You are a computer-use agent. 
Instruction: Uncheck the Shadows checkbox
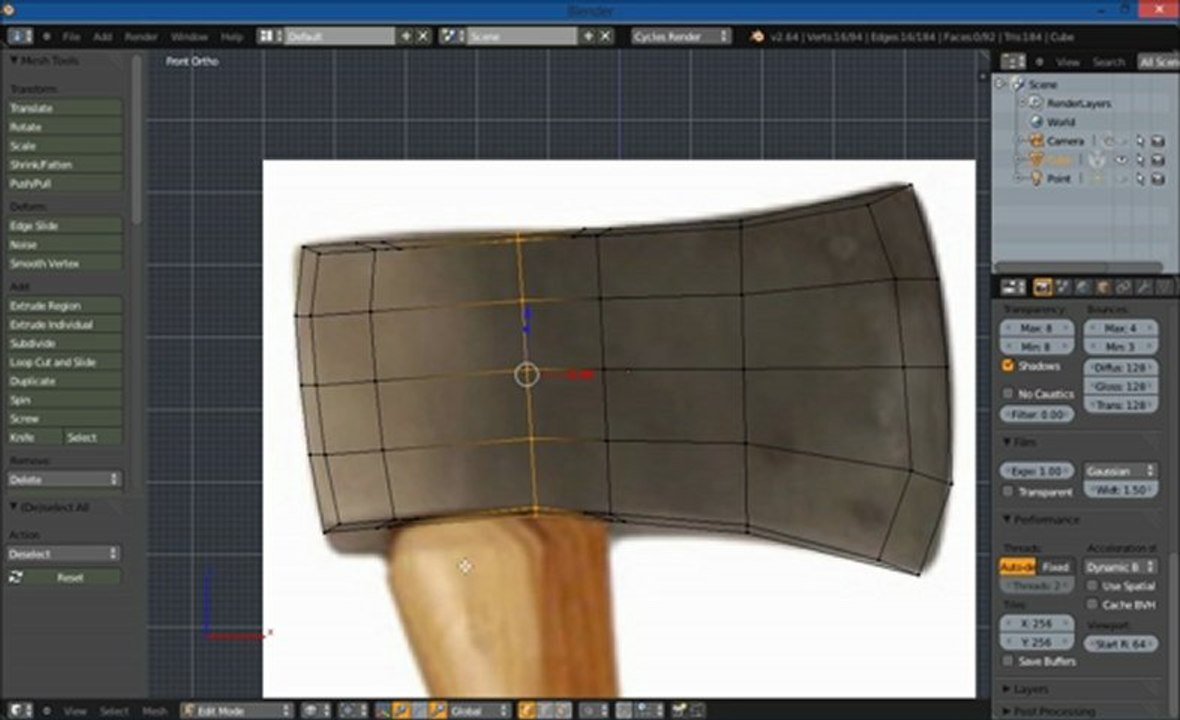tap(1008, 366)
